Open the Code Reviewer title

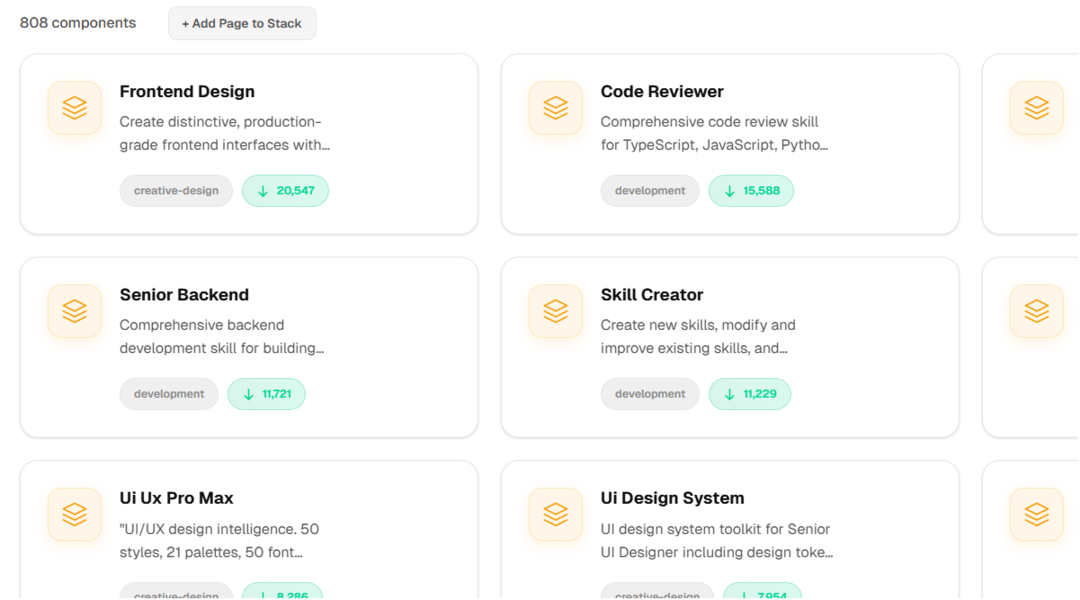[662, 92]
